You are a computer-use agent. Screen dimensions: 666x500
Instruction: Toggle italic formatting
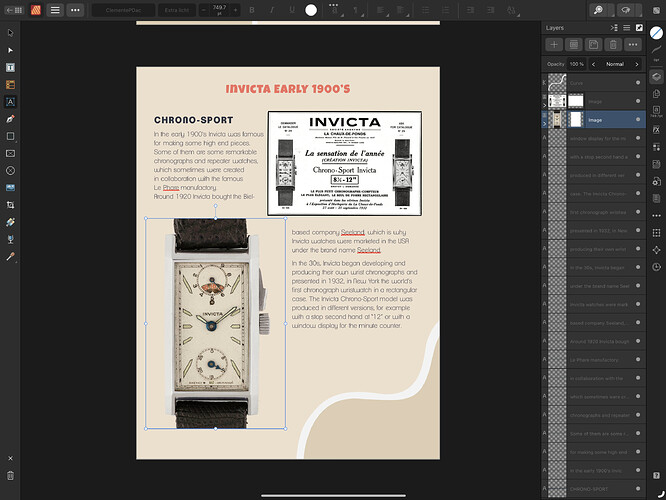(272, 10)
